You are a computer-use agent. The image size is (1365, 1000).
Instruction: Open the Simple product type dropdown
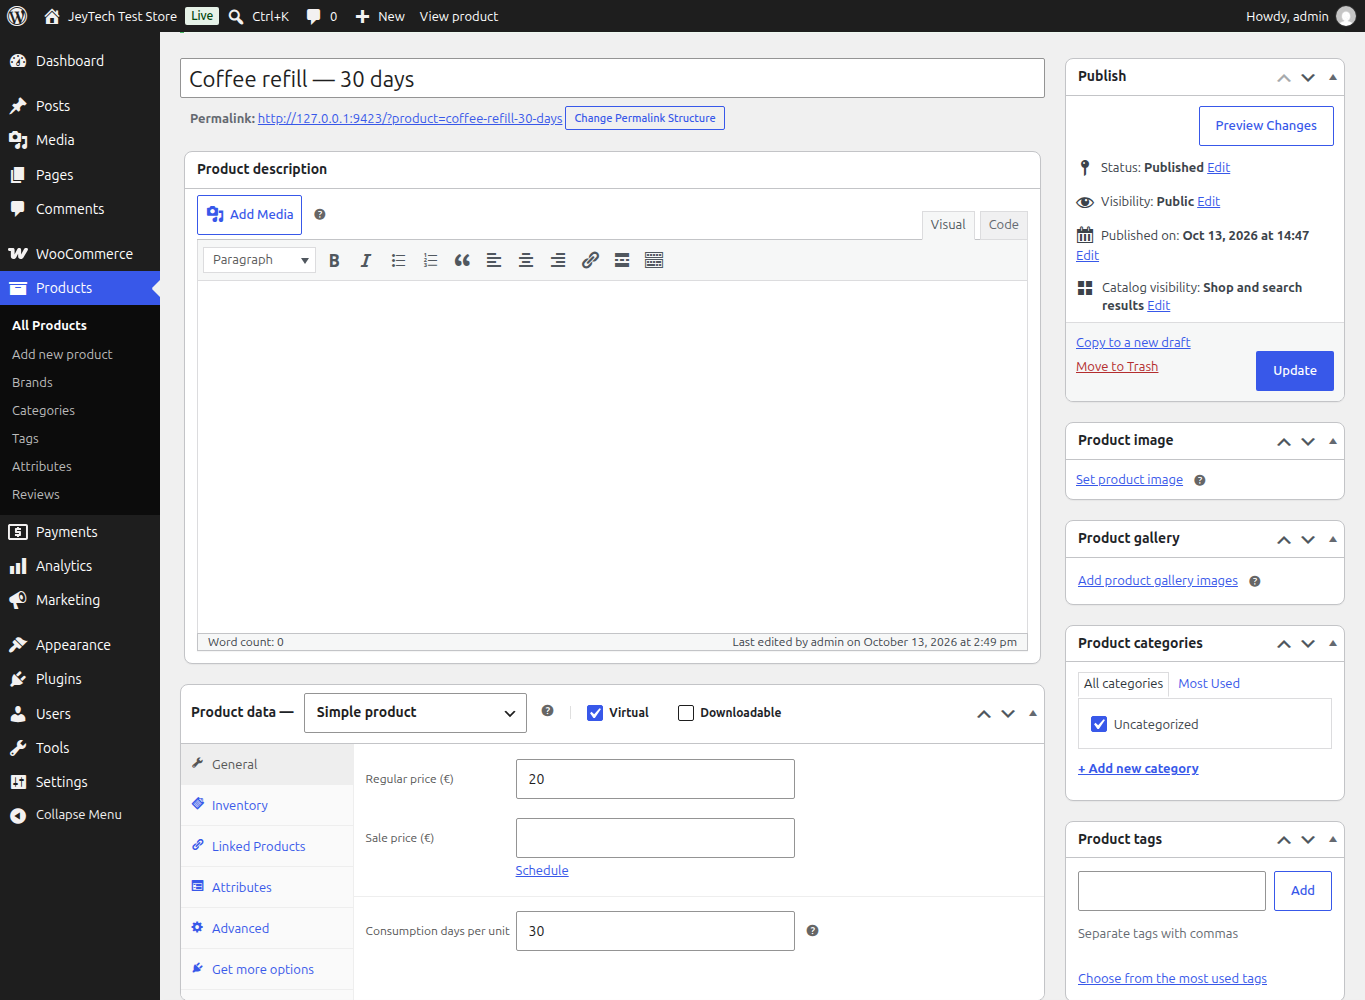(415, 713)
